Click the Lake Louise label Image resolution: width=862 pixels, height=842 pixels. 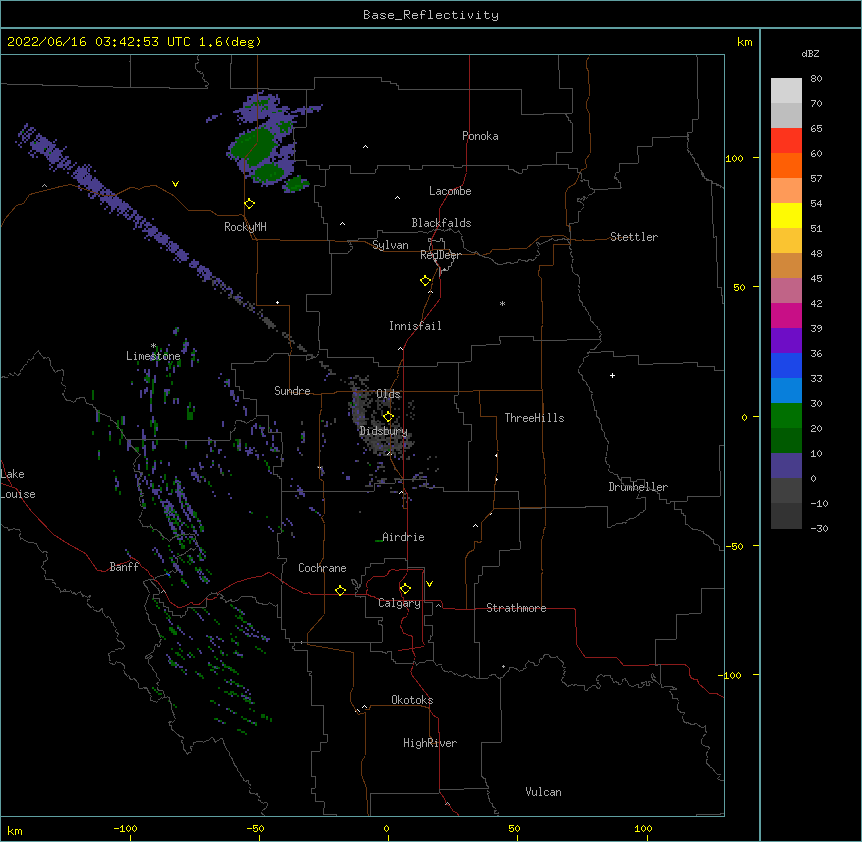tap(18, 484)
